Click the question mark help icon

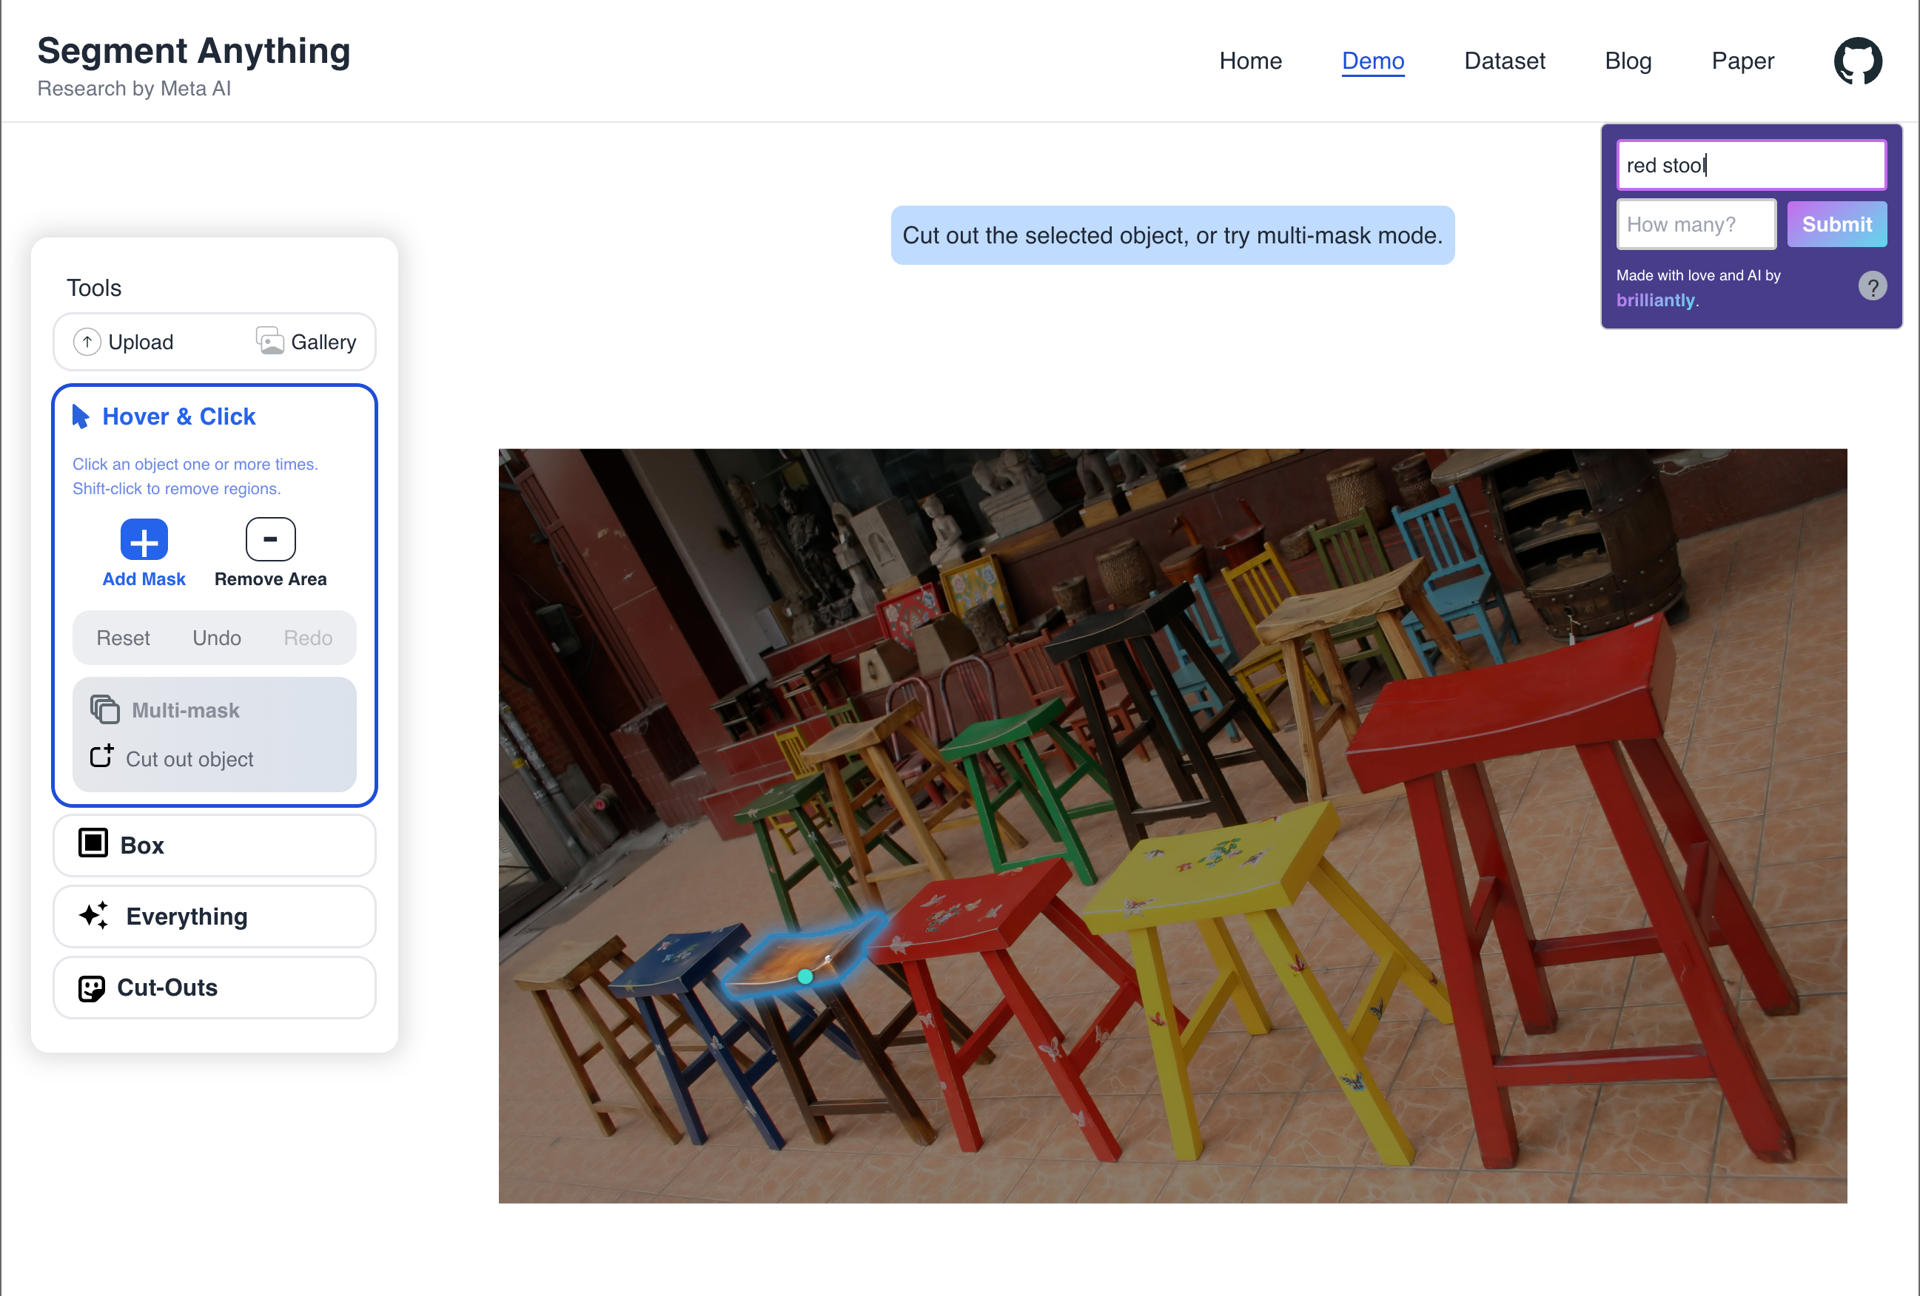click(1872, 286)
